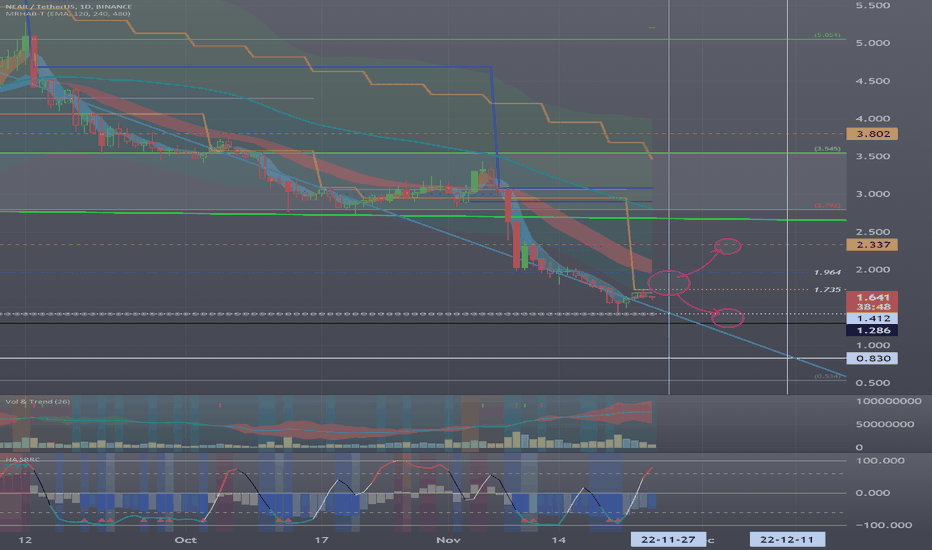
Task: Select the dark 1.286 price label
Action: tap(872, 331)
